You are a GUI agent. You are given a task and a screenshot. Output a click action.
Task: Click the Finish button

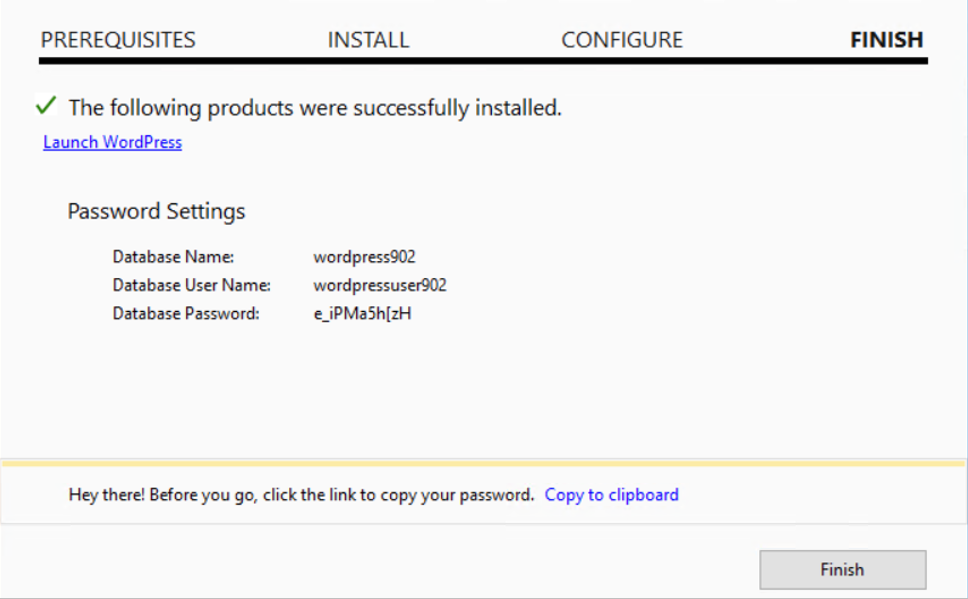click(843, 569)
